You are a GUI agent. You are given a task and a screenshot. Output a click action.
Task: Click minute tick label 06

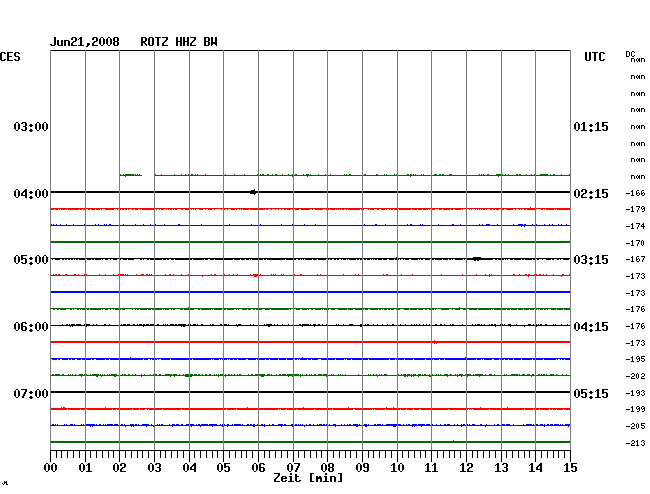pos(258,468)
